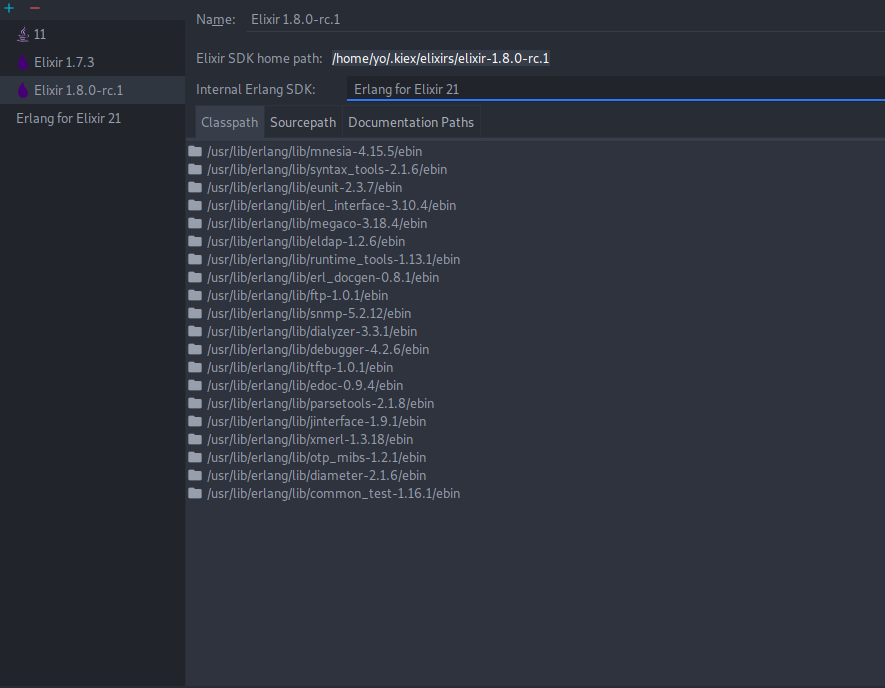Click the Java cup icon beside "11"
Screen dimensions: 885x688
point(22,33)
